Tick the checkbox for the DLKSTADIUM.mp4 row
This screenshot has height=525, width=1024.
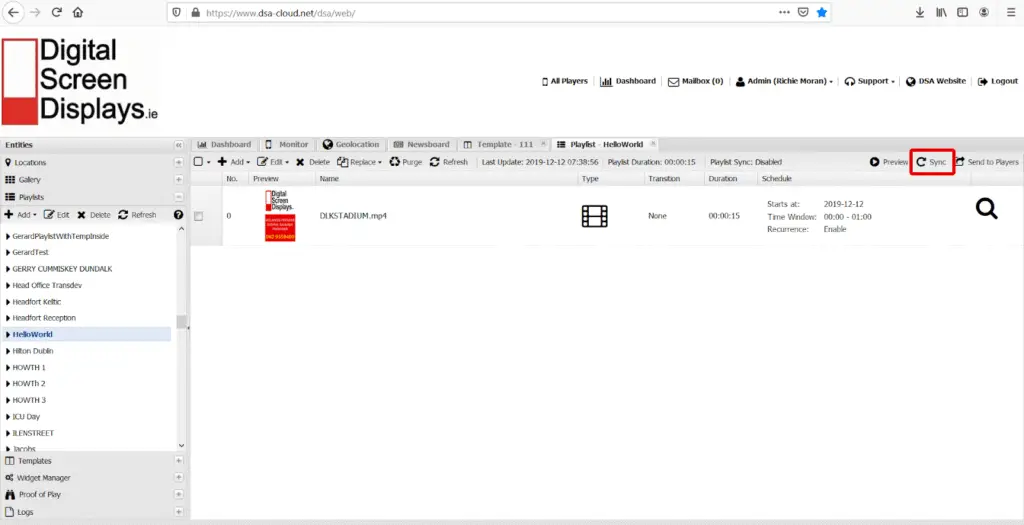tap(199, 216)
